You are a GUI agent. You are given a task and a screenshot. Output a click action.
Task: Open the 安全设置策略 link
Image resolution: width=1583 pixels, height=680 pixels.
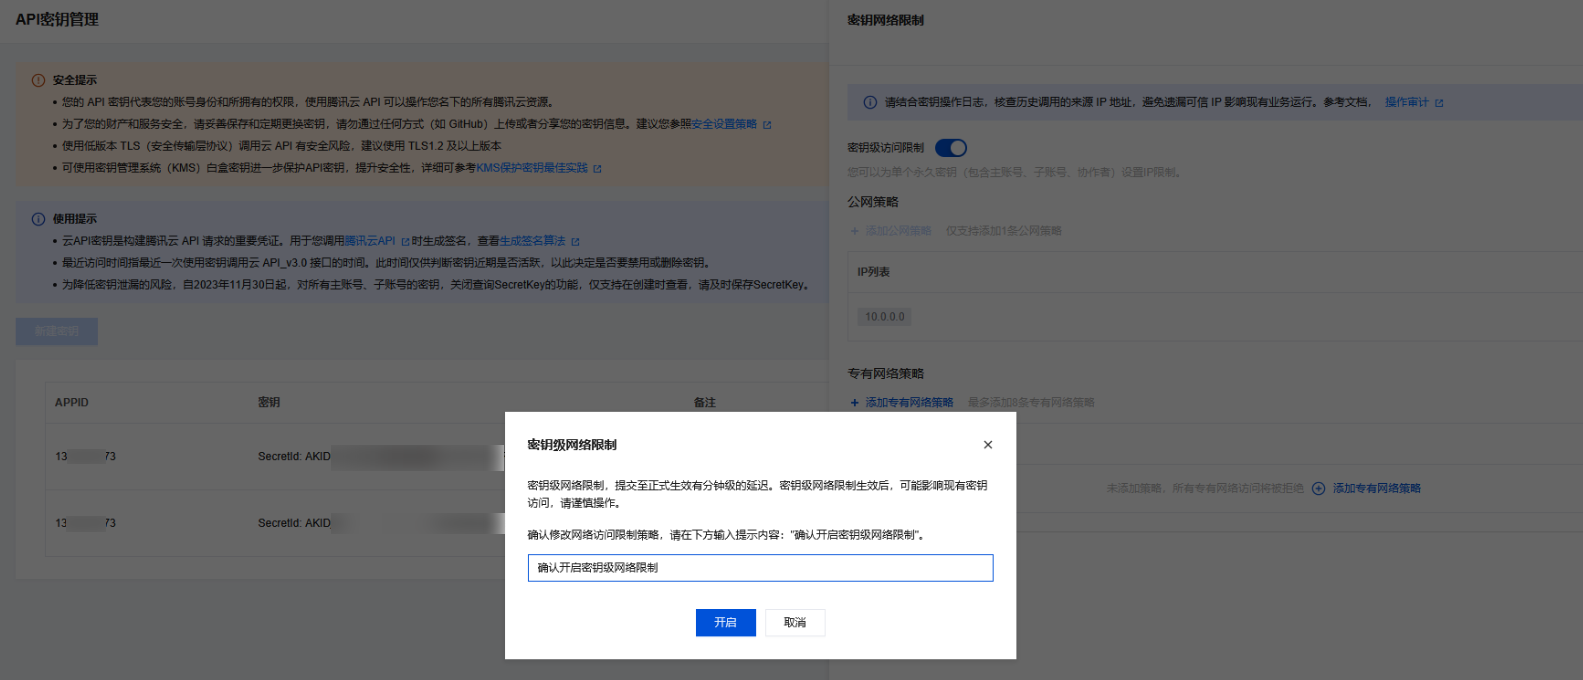(724, 124)
